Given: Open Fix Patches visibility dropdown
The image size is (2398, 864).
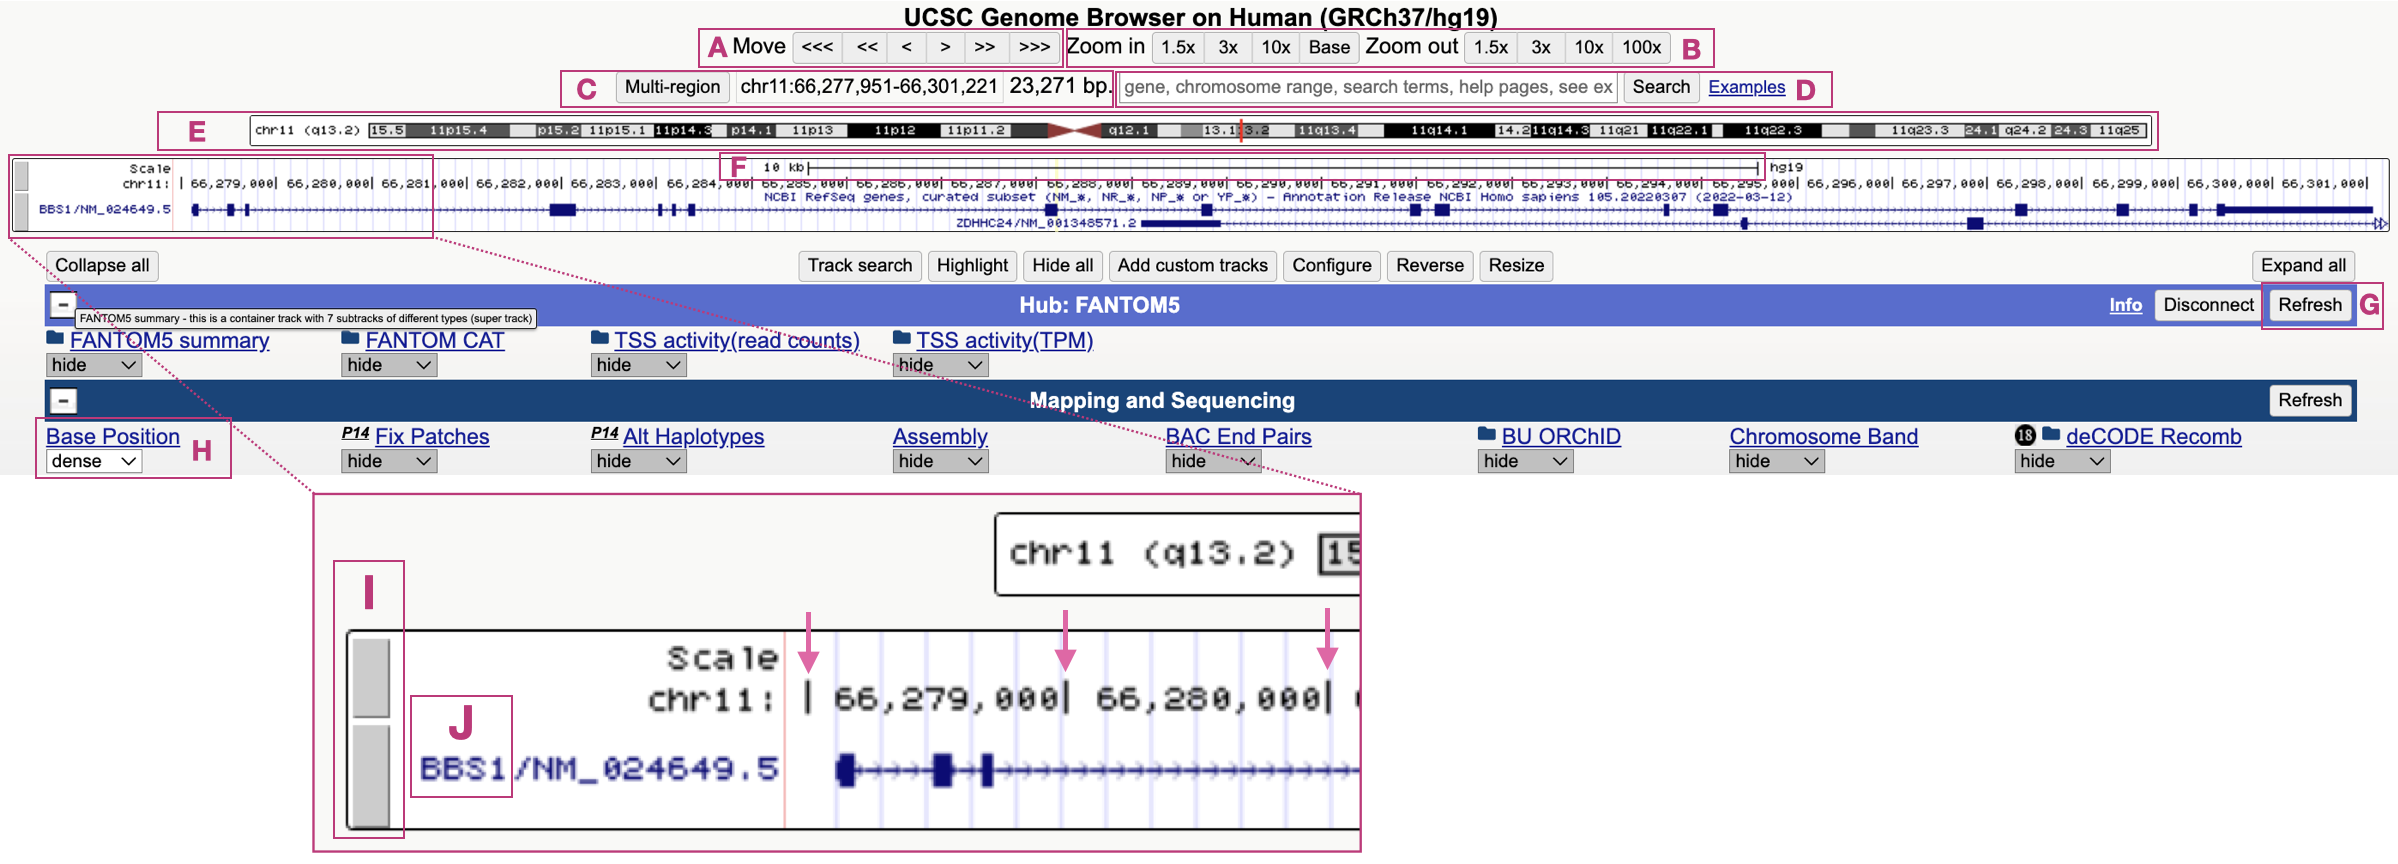Looking at the screenshot, I should (388, 461).
